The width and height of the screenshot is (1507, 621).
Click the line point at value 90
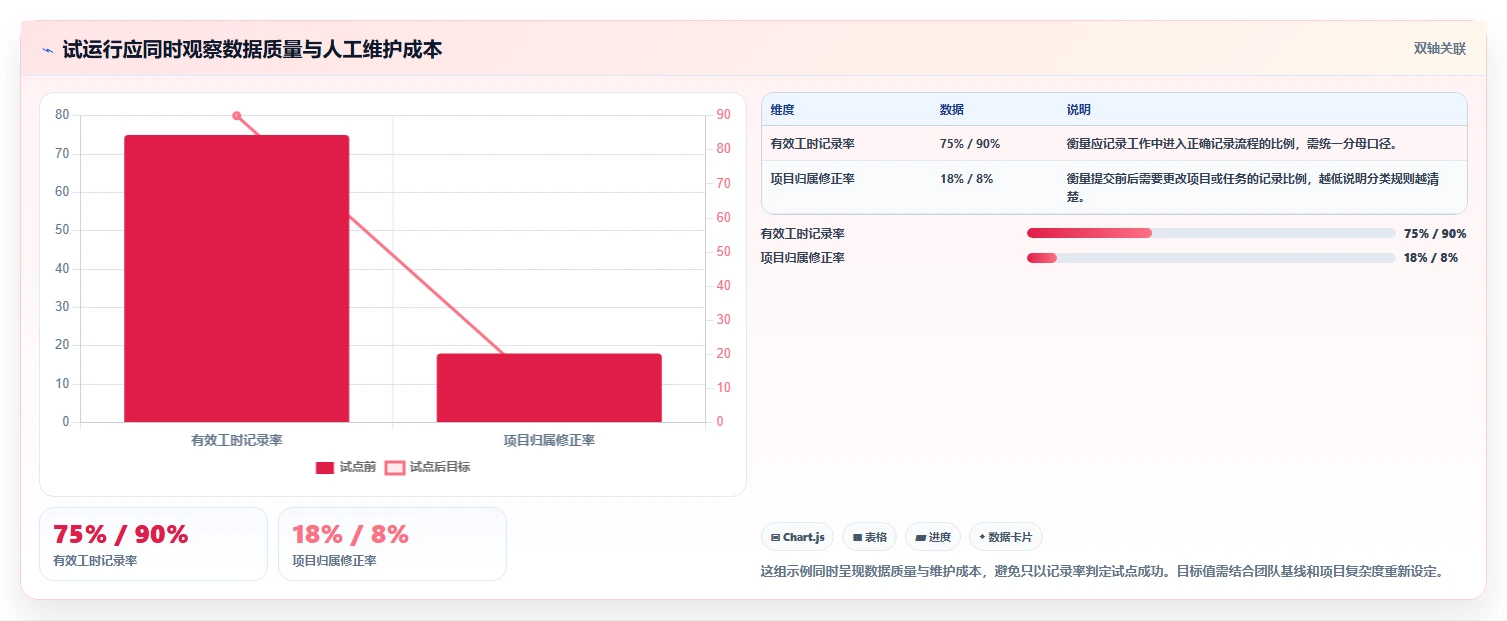(237, 116)
